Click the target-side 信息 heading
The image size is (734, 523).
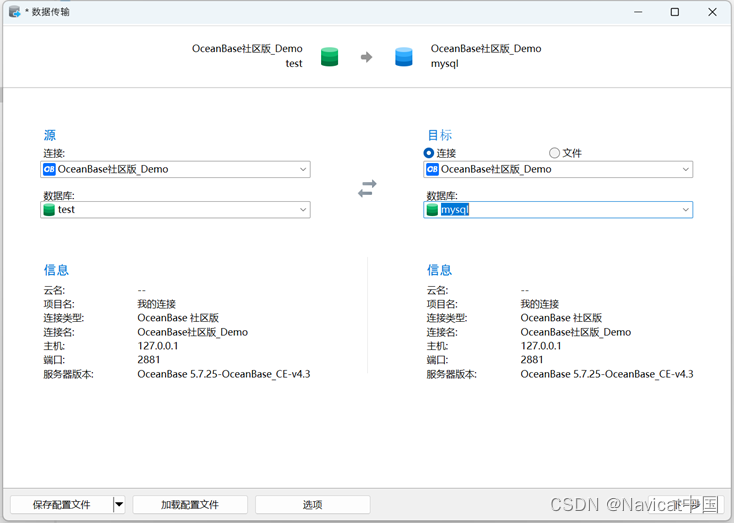coord(439,270)
